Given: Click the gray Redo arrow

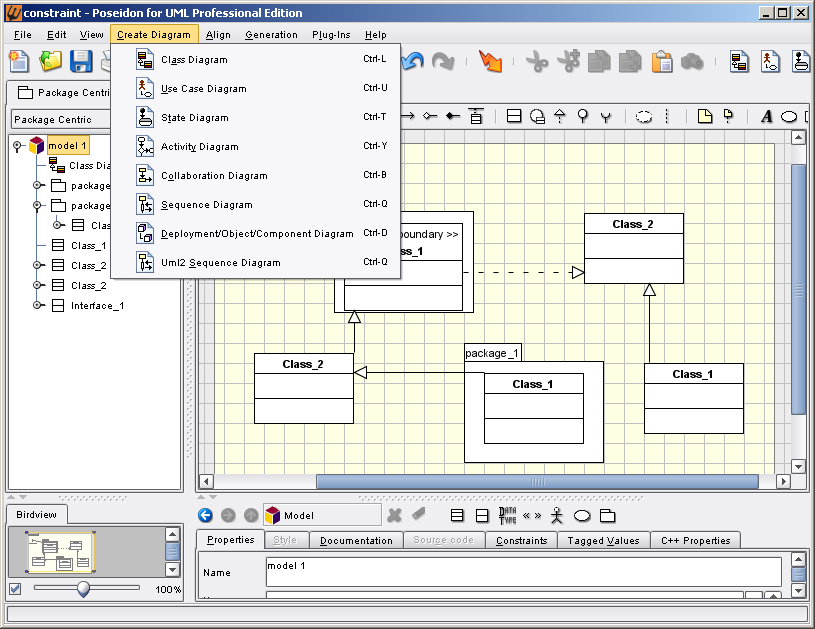Looking at the screenshot, I should point(443,61).
